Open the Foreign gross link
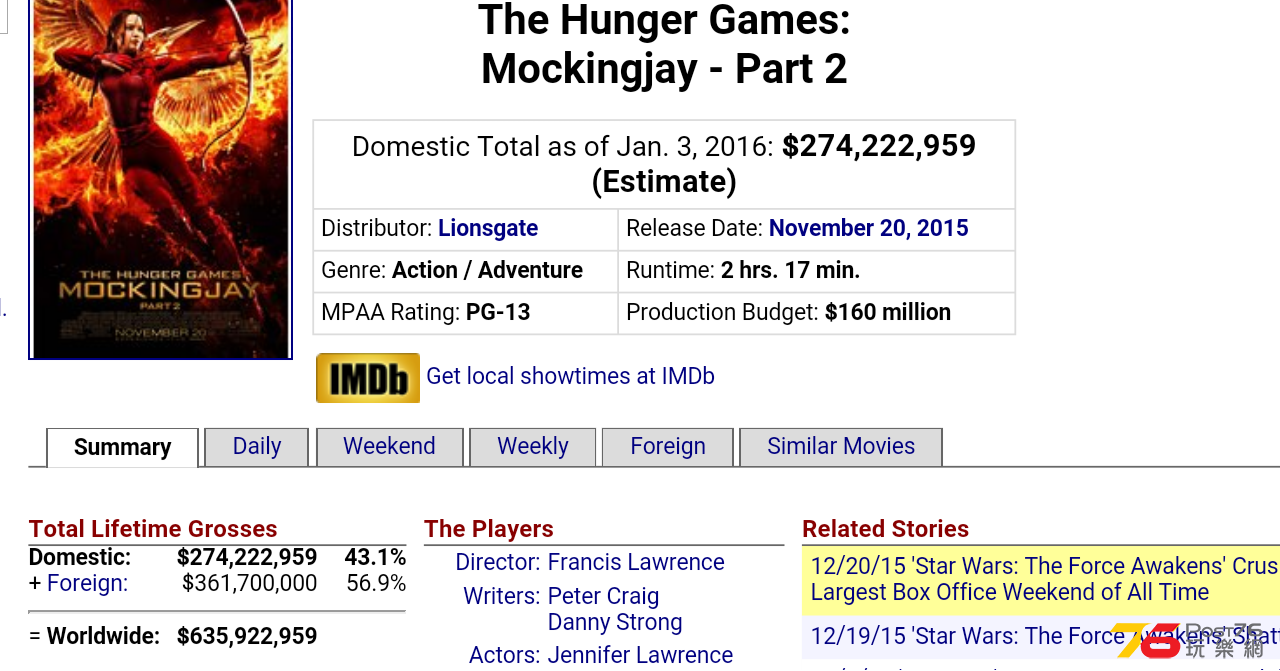 pyautogui.click(x=87, y=583)
